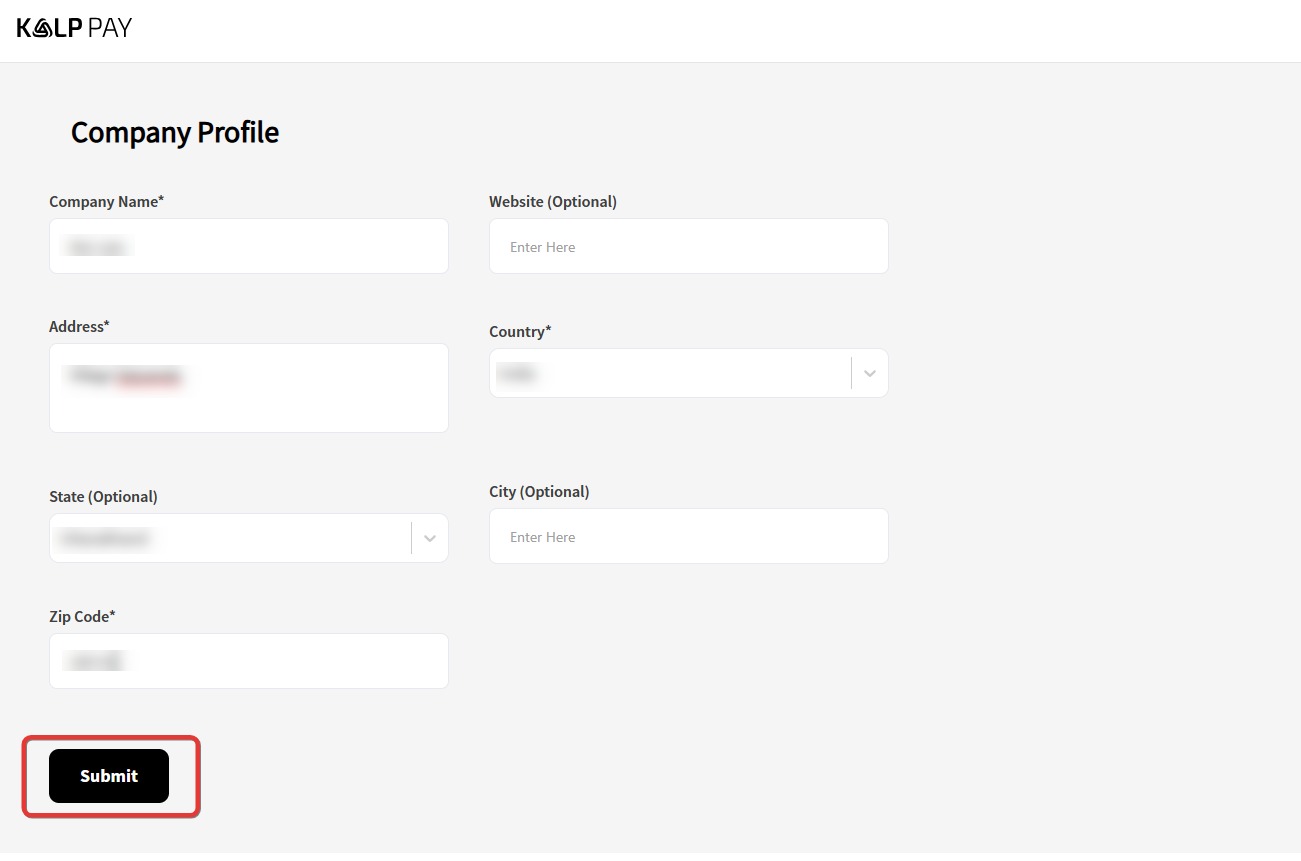This screenshot has width=1301, height=861.
Task: Click the Address label text
Action: coord(79,326)
